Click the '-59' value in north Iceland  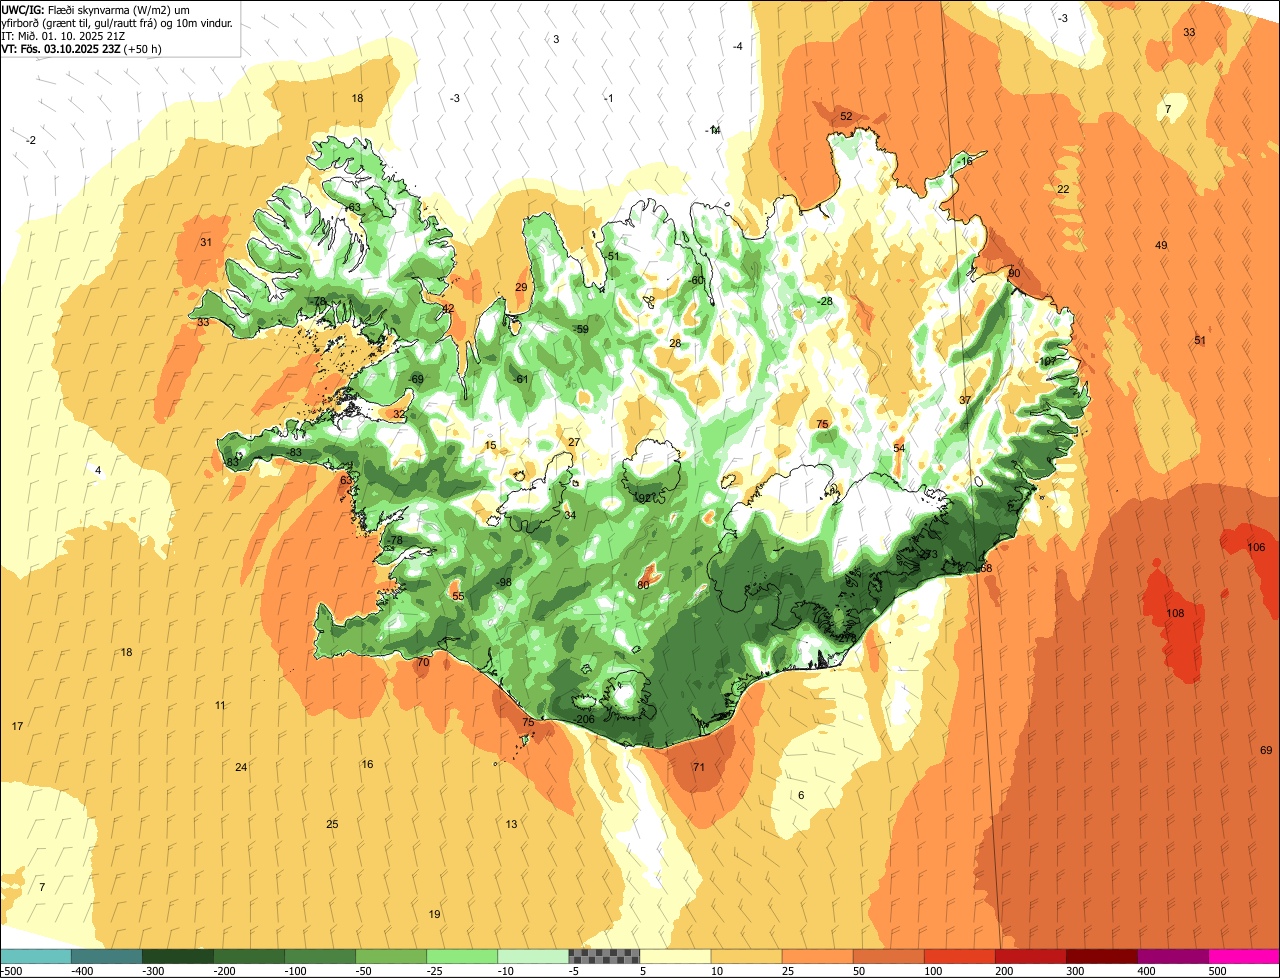(x=581, y=329)
